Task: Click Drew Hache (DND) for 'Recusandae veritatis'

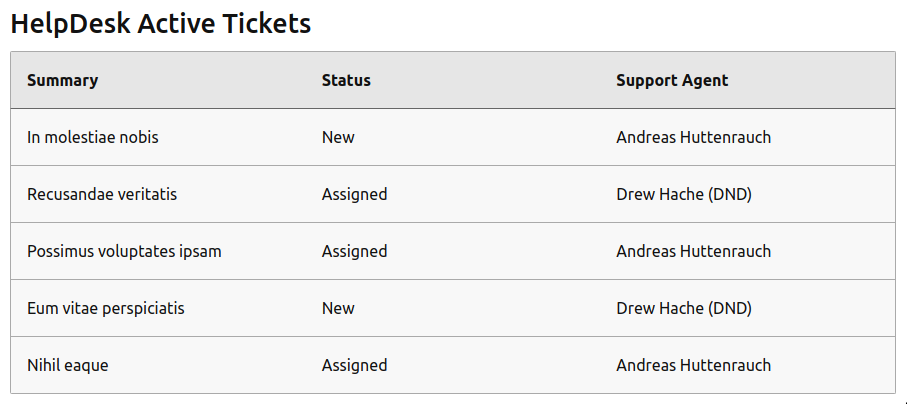Action: click(684, 194)
